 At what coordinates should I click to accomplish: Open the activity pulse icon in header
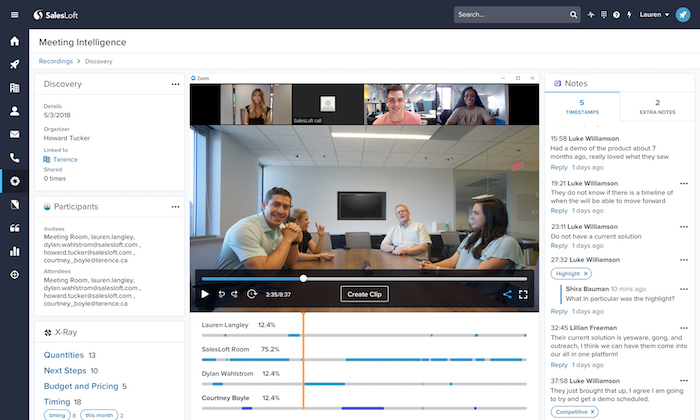coord(591,15)
